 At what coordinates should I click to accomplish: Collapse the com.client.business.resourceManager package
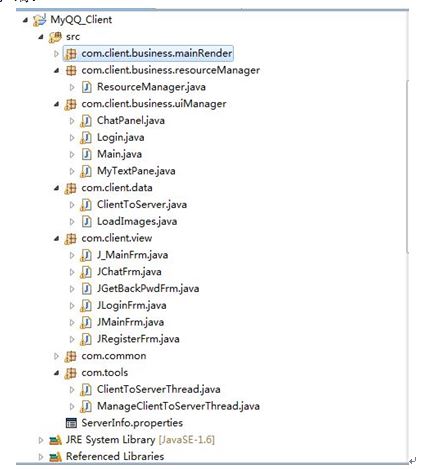click(x=57, y=71)
